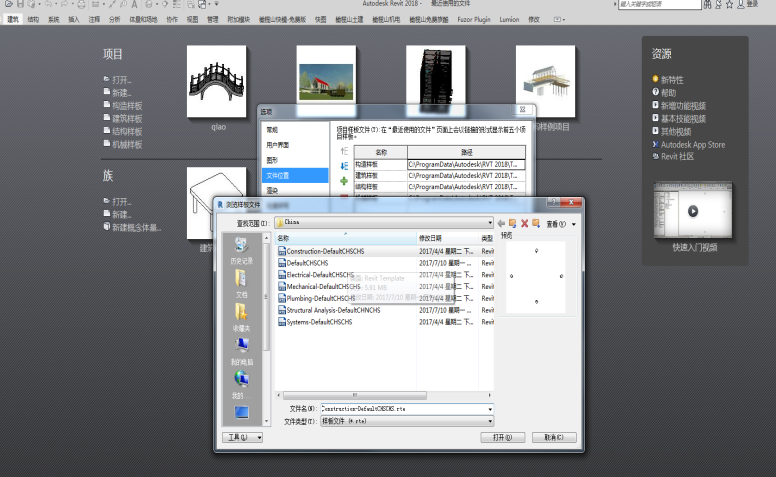Click move row up icon in options dialog
This screenshot has width=776, height=477.
(344, 151)
